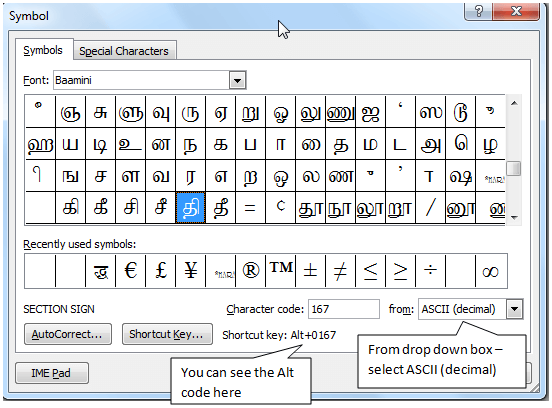This screenshot has height=408, width=552.
Task: Select the less-than-or-equal ≤ recent symbol
Action: (x=370, y=271)
